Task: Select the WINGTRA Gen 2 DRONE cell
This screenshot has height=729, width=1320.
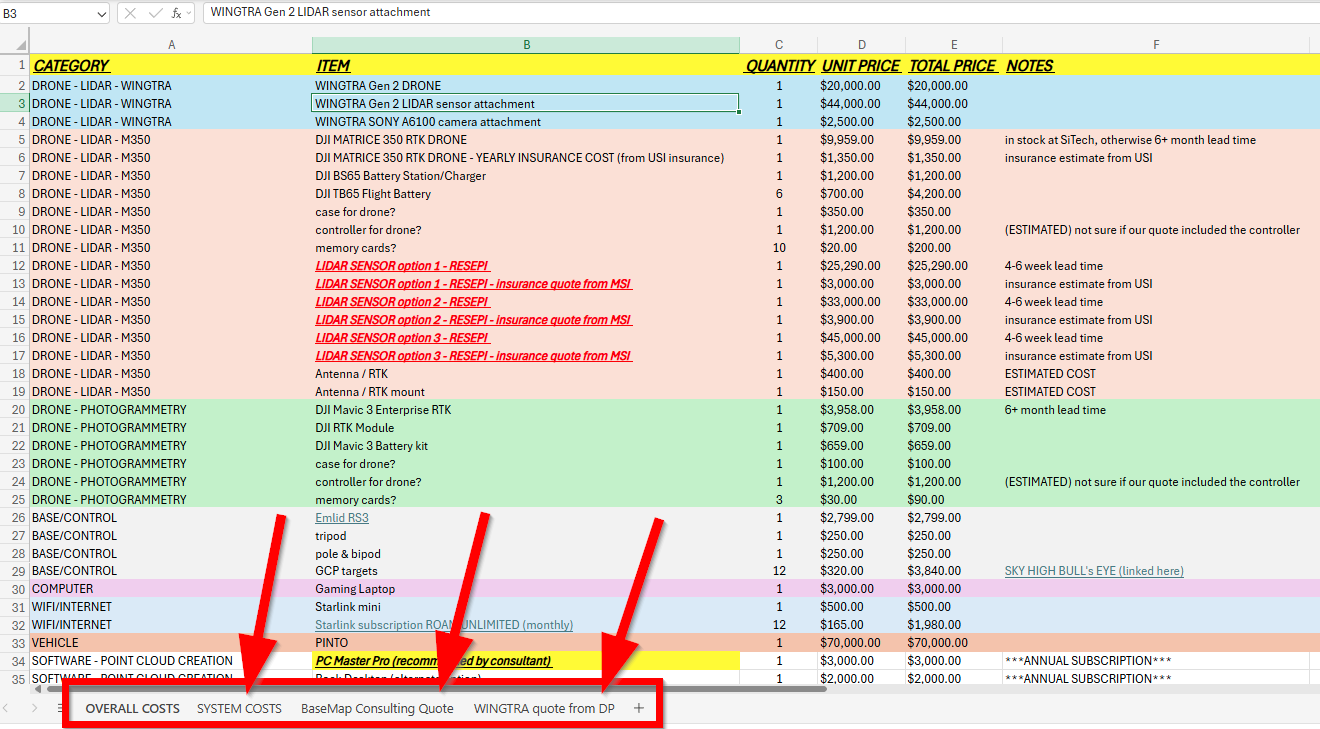Action: click(x=526, y=85)
